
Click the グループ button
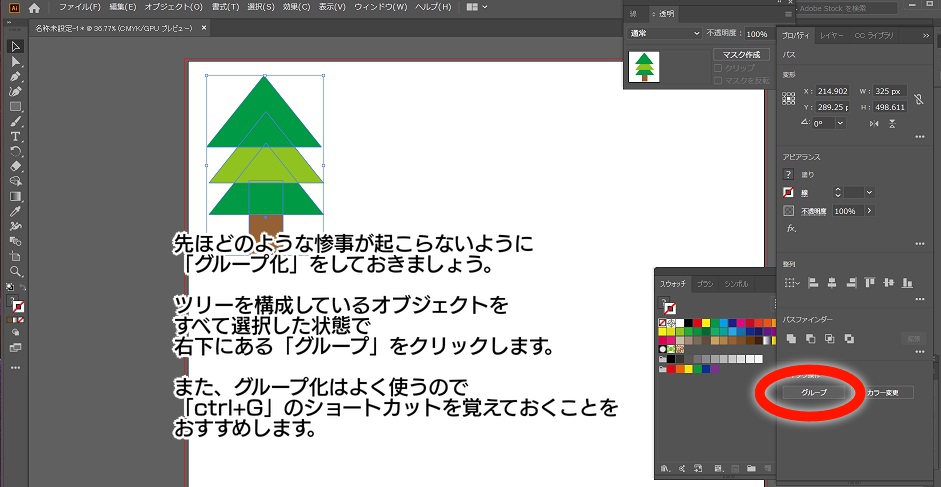pos(814,393)
